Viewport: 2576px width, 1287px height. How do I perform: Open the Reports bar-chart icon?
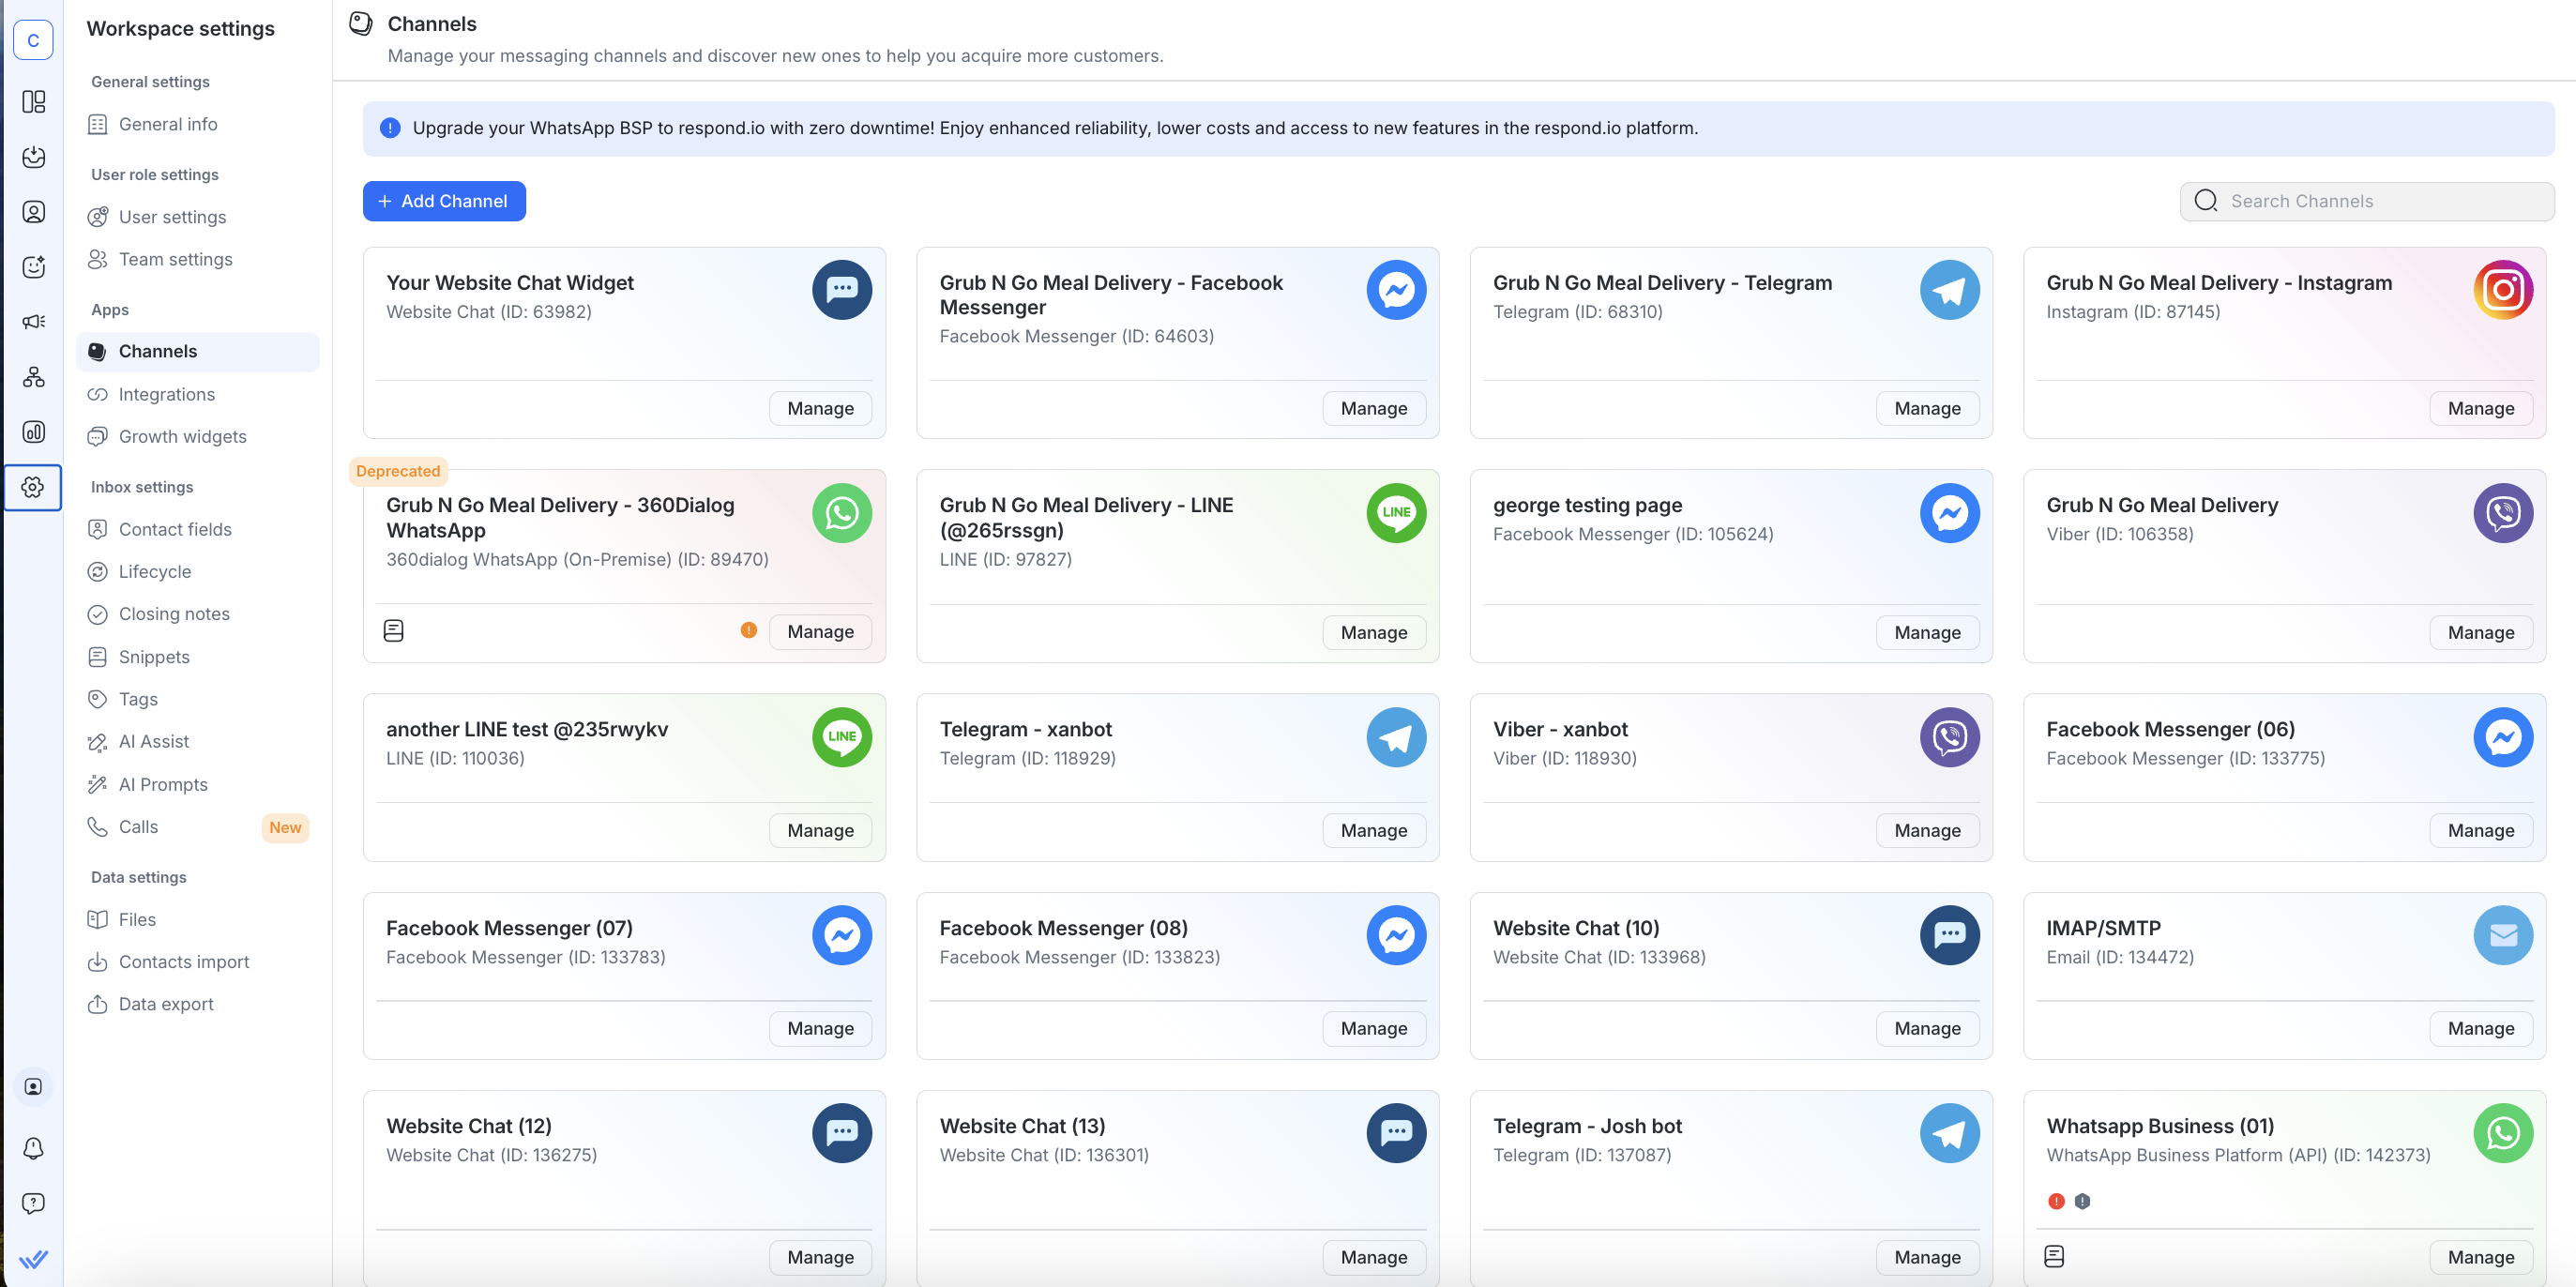33,432
